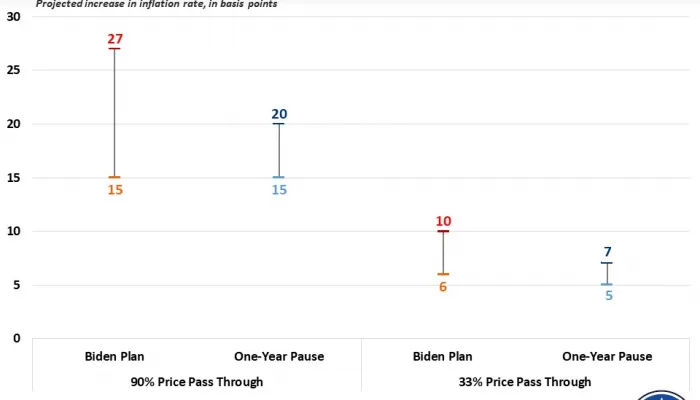
Task: Click the dark blue 7 data label
Action: [x=607, y=252]
